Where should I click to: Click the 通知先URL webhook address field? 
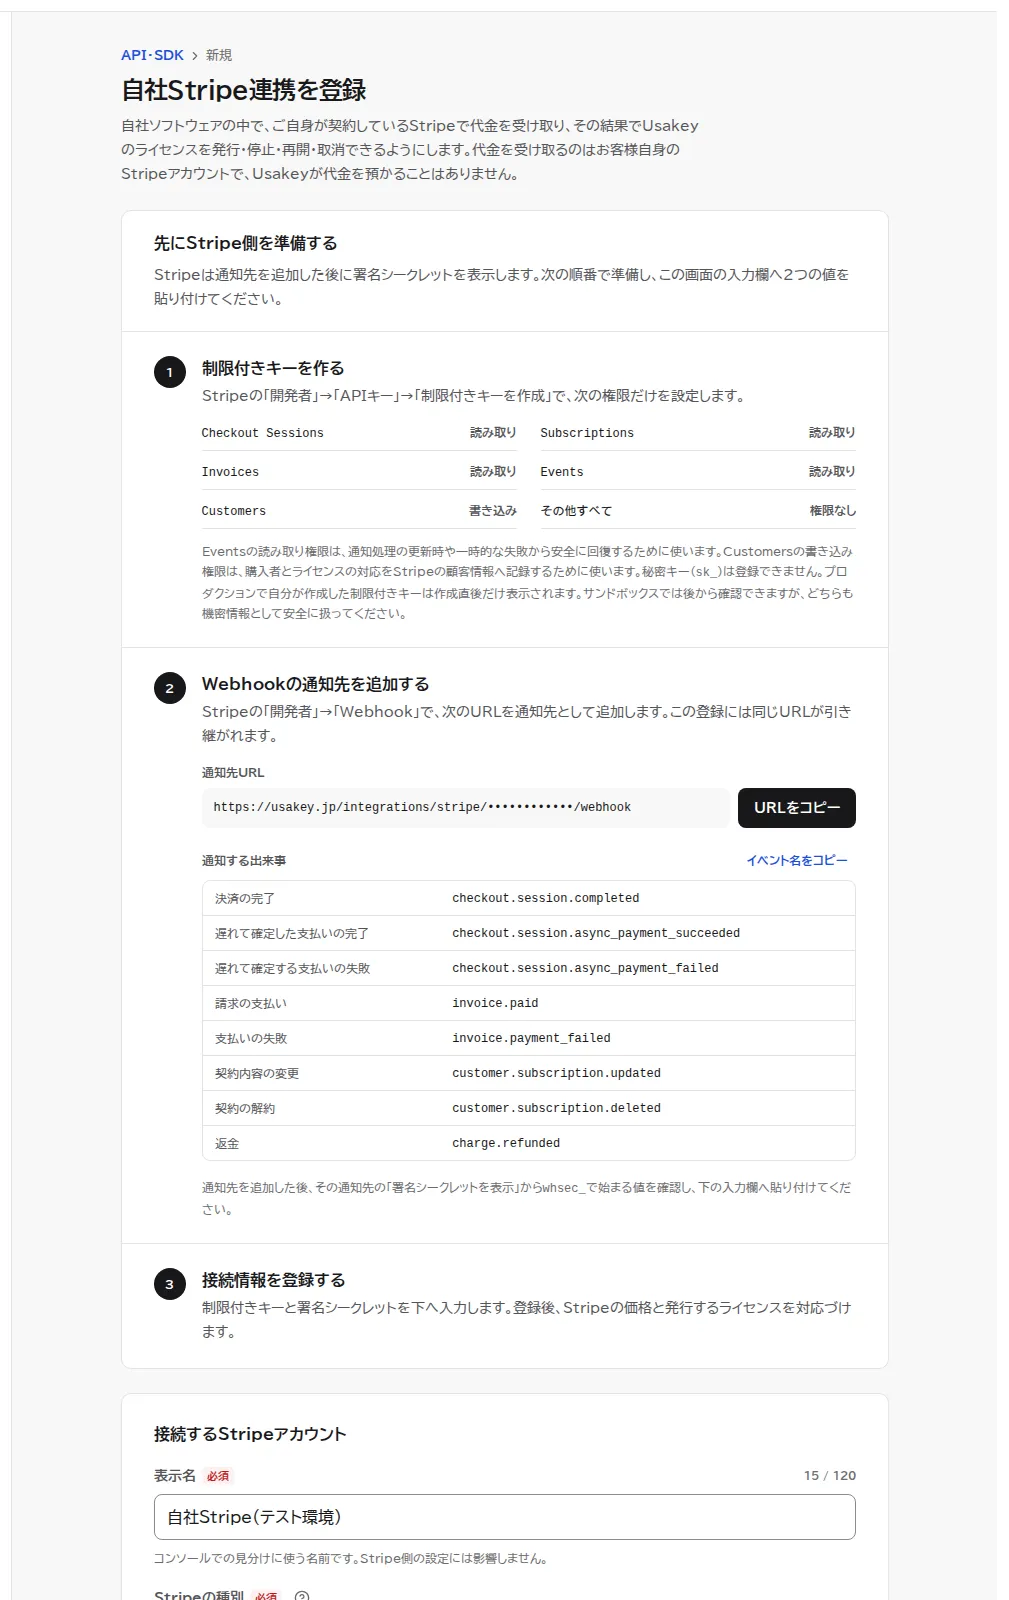[466, 808]
